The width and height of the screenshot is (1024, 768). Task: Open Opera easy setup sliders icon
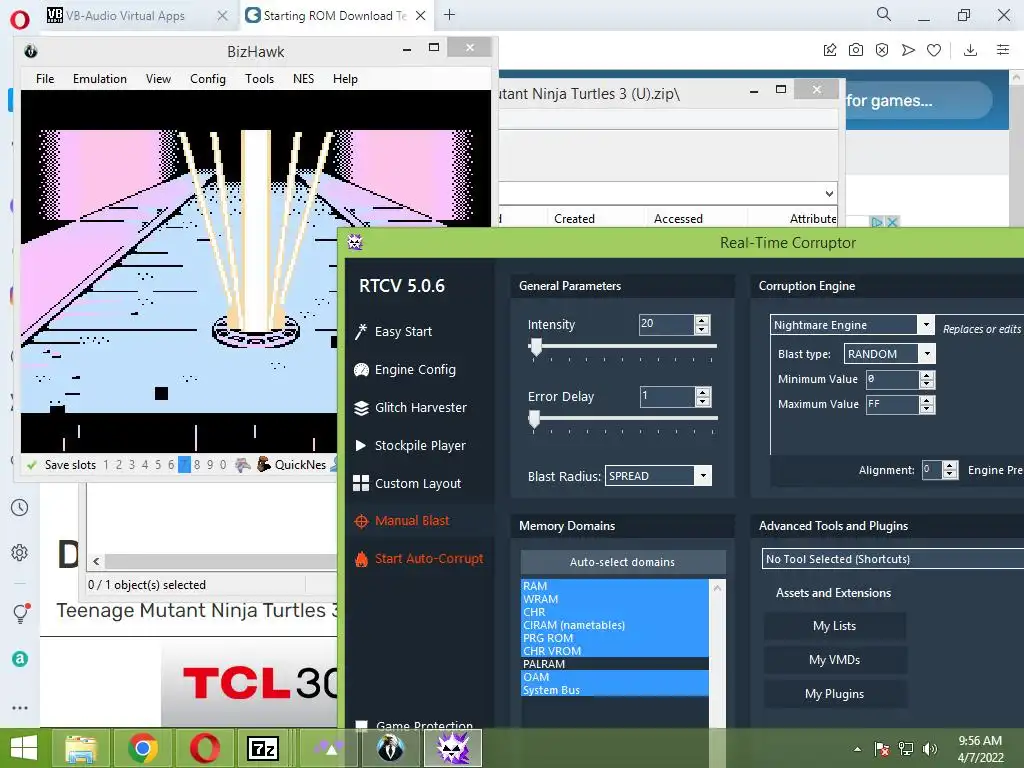coord(1003,50)
